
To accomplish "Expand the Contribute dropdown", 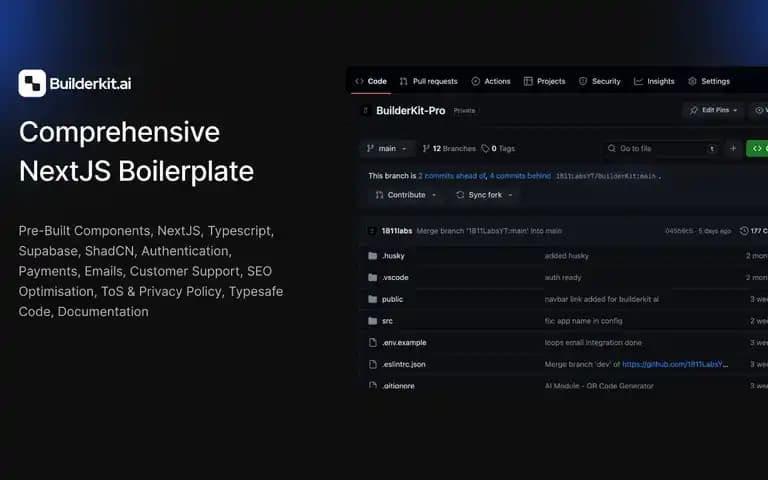I will pyautogui.click(x=406, y=195).
